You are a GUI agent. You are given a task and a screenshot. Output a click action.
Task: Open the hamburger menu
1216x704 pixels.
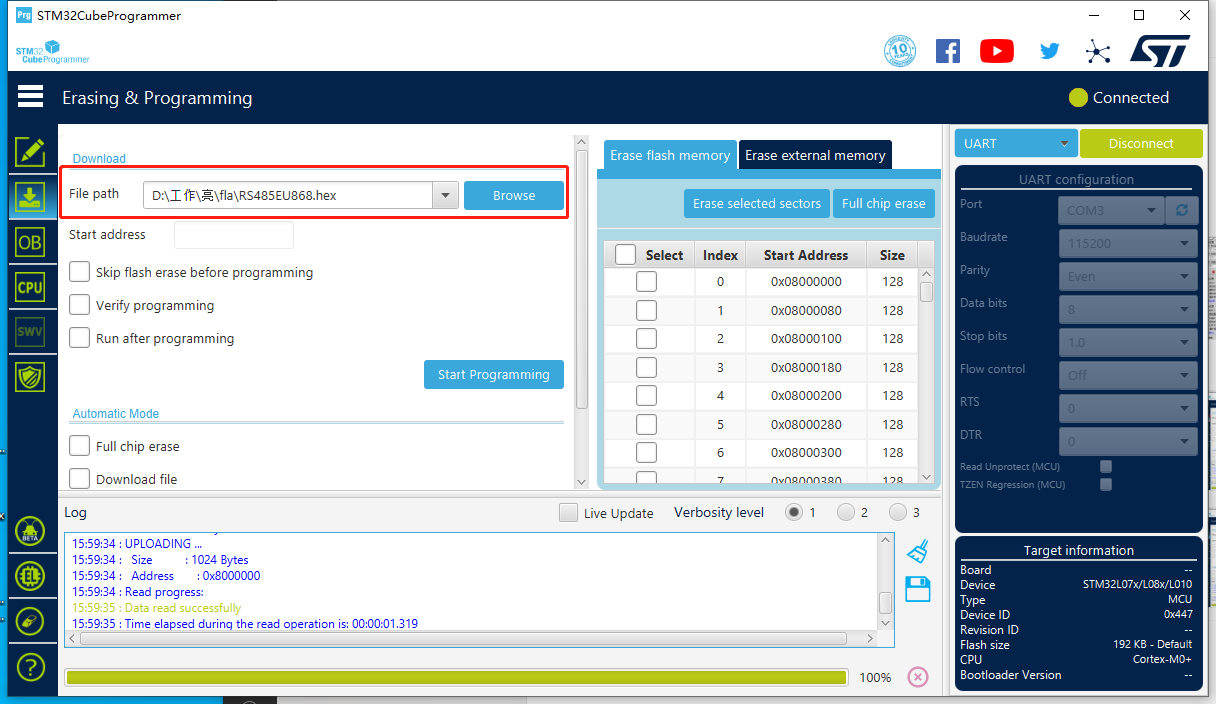point(30,97)
